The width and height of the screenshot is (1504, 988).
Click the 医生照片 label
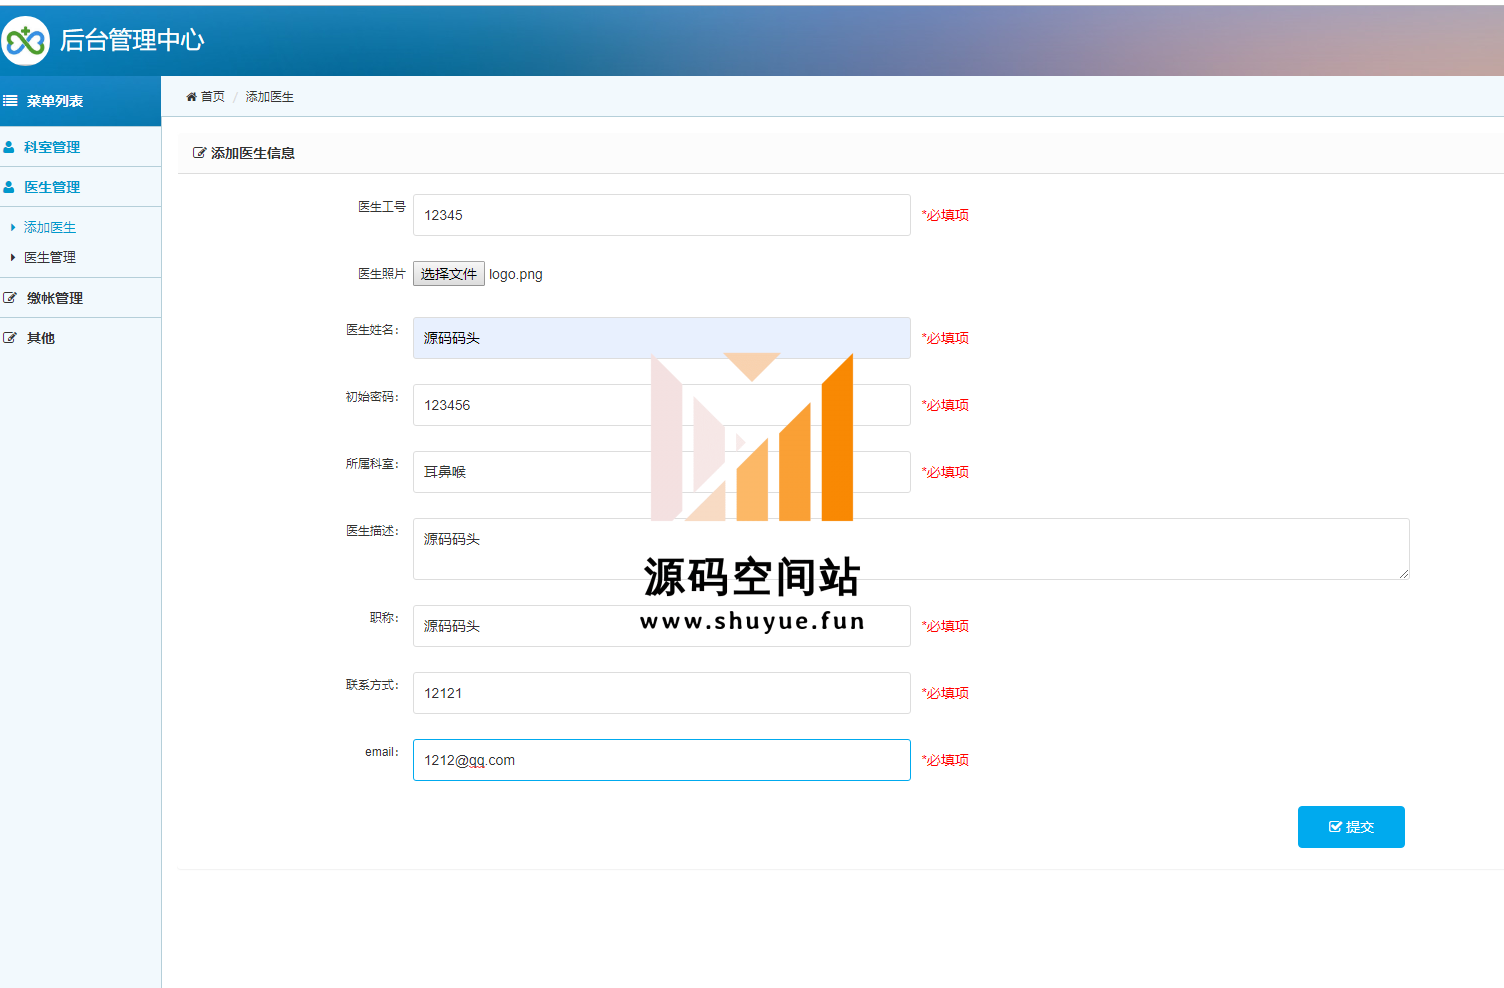pos(382,274)
